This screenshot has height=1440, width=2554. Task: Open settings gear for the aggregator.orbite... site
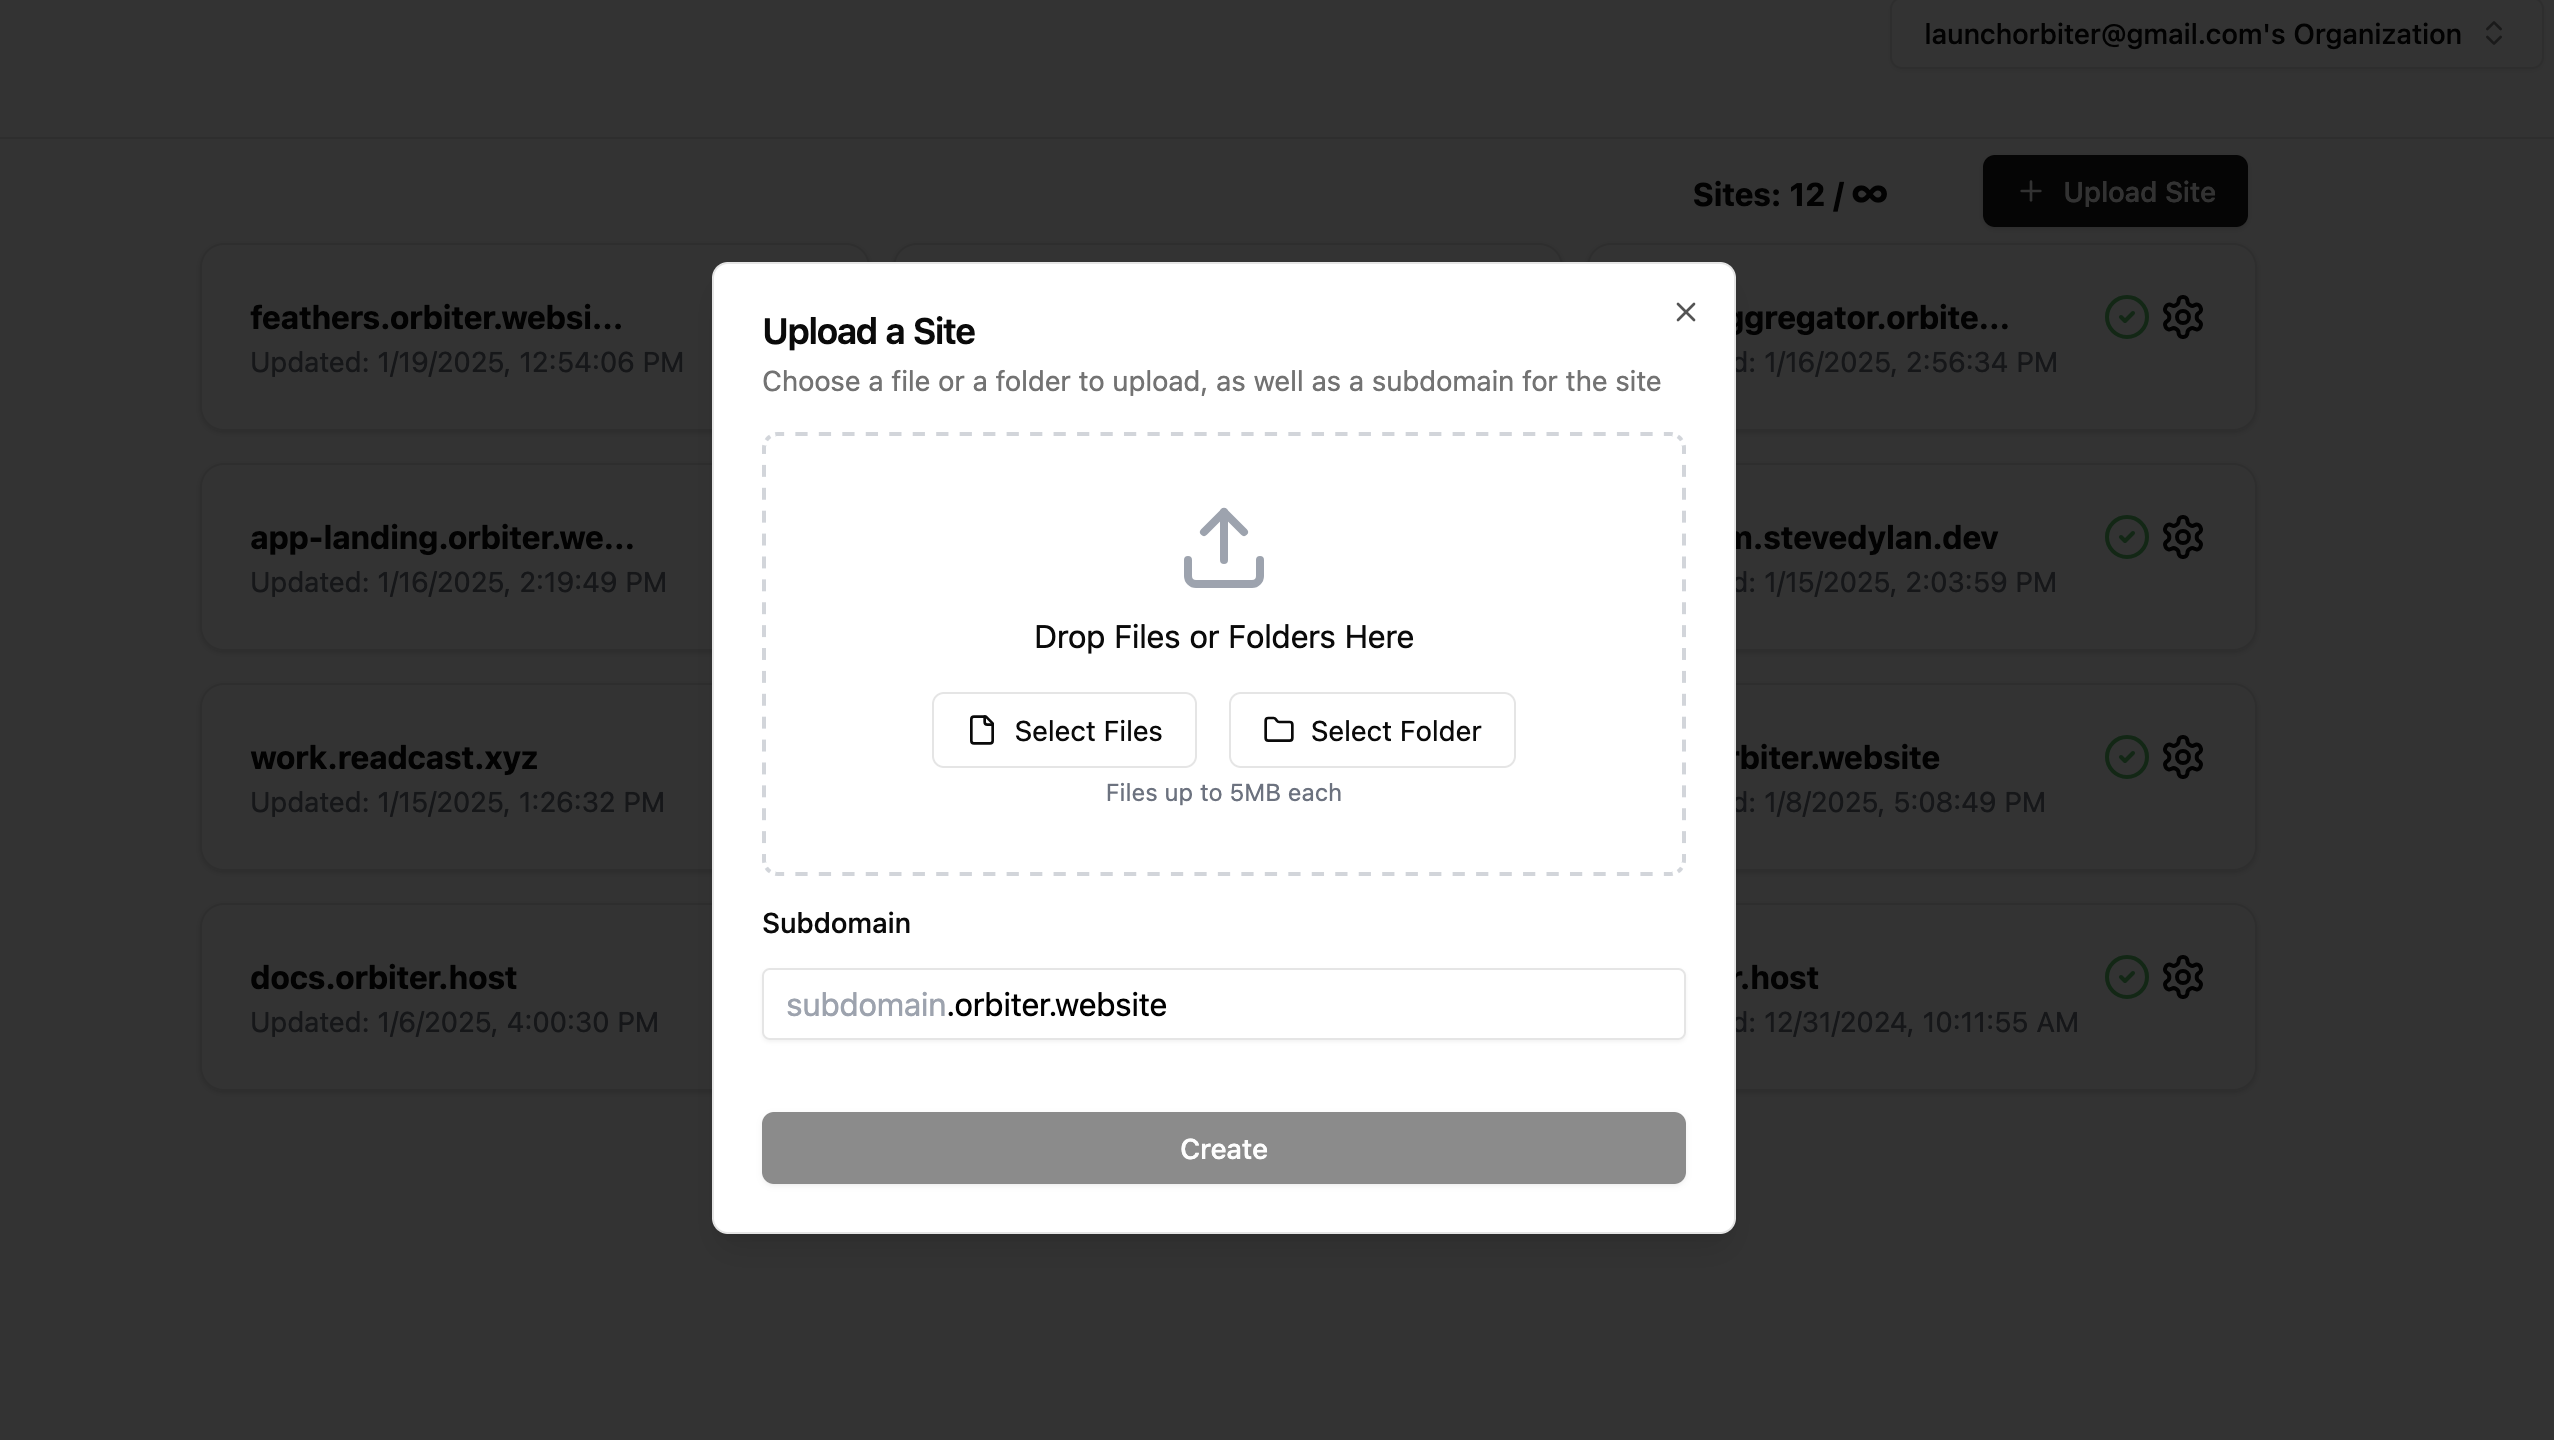2182,317
